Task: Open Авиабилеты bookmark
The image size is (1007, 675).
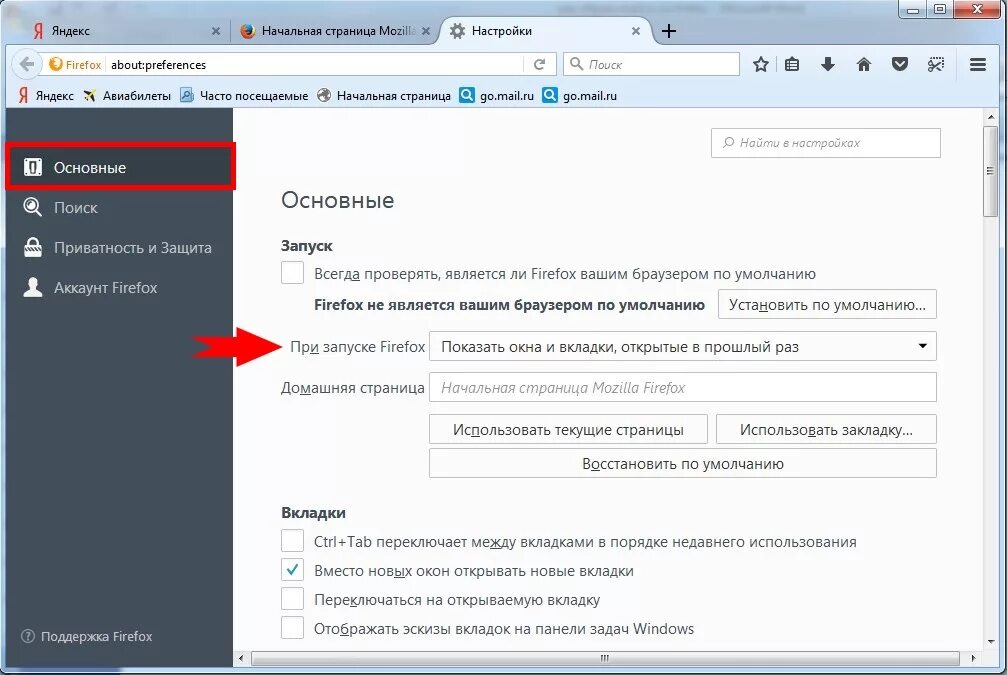Action: click(127, 96)
